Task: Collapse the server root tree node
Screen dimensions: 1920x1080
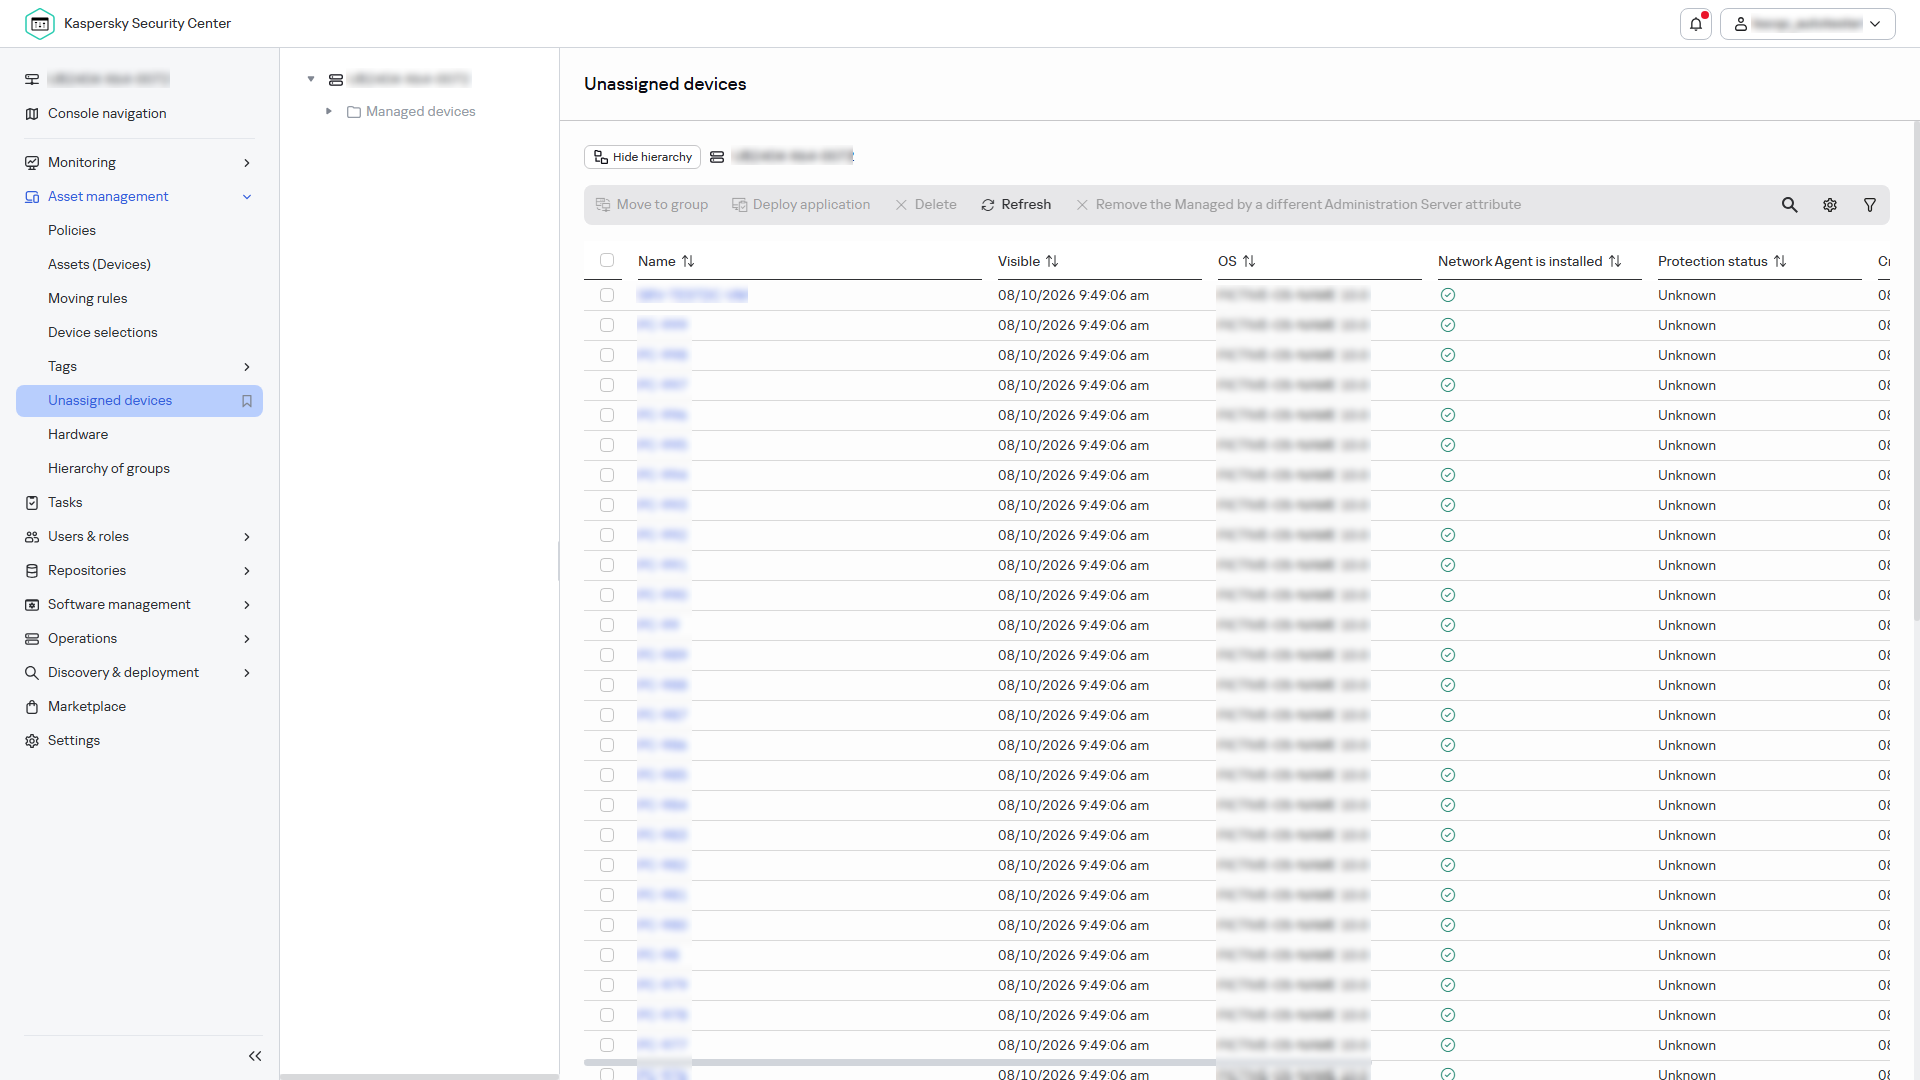Action: [311, 79]
